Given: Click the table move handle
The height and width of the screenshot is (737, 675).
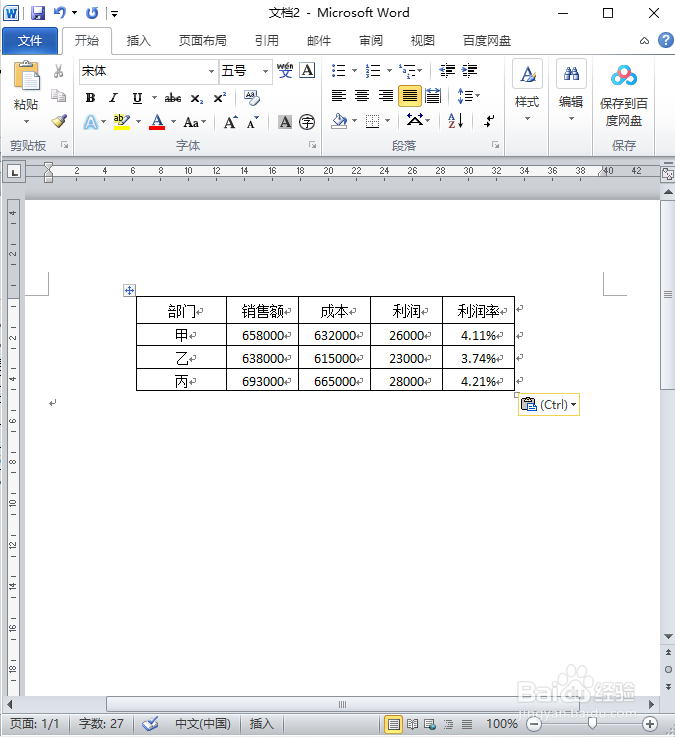Looking at the screenshot, I should point(129,290).
